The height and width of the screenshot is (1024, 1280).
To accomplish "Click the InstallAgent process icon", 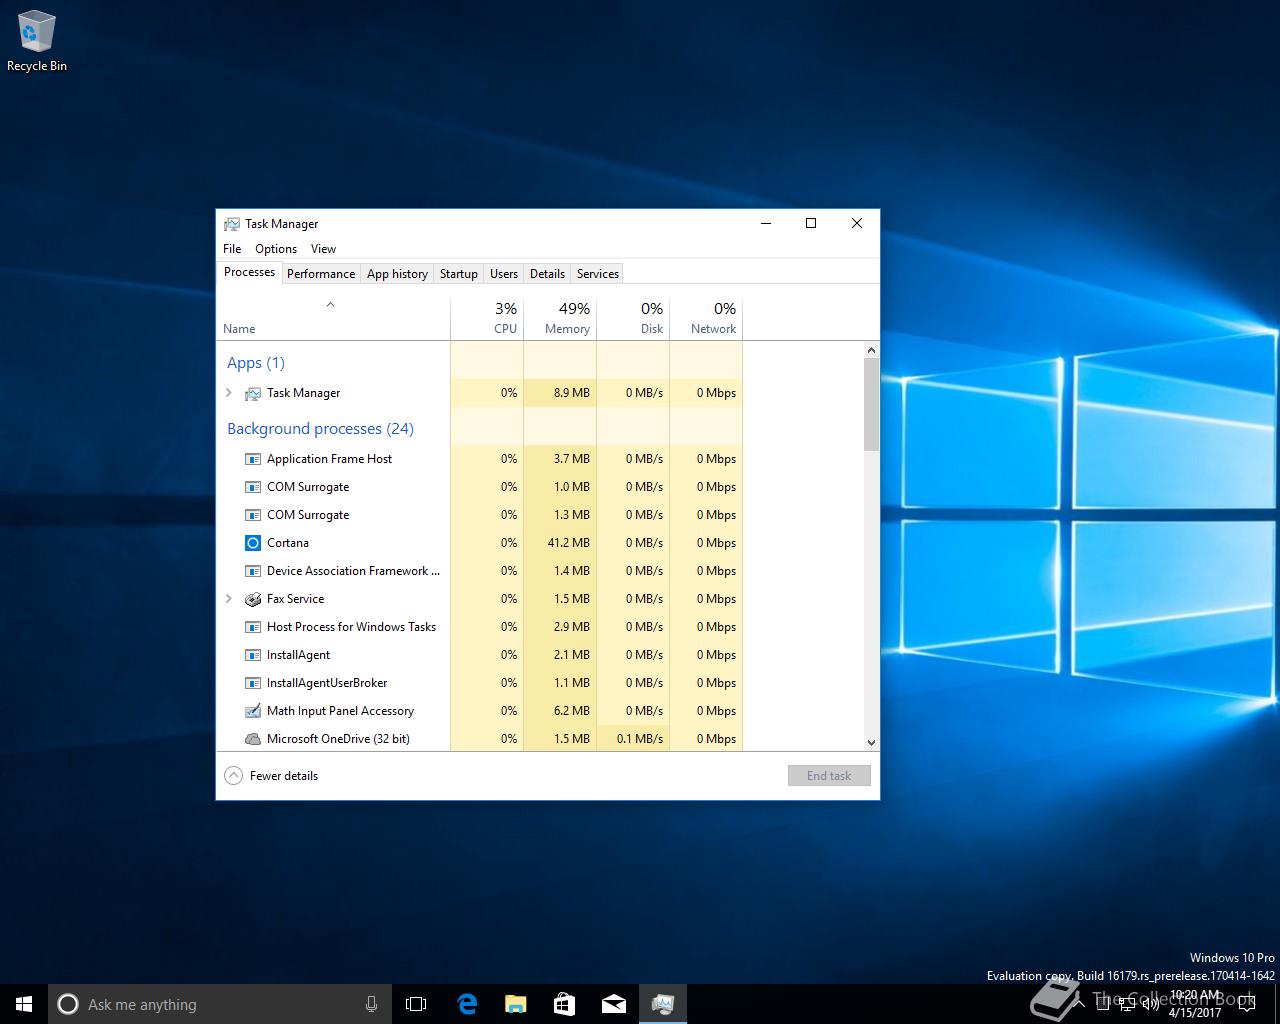I will pyautogui.click(x=253, y=655).
